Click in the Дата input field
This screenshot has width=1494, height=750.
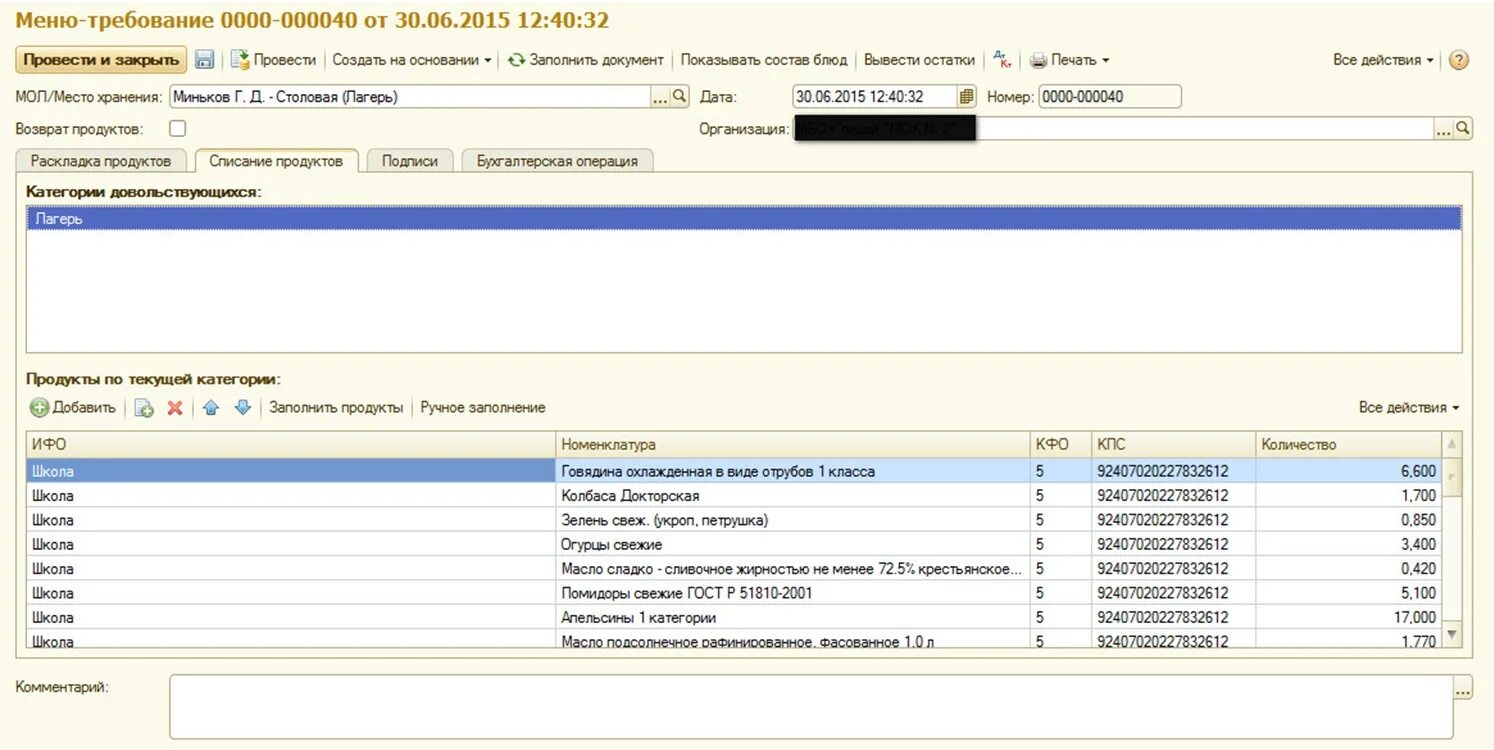875,97
